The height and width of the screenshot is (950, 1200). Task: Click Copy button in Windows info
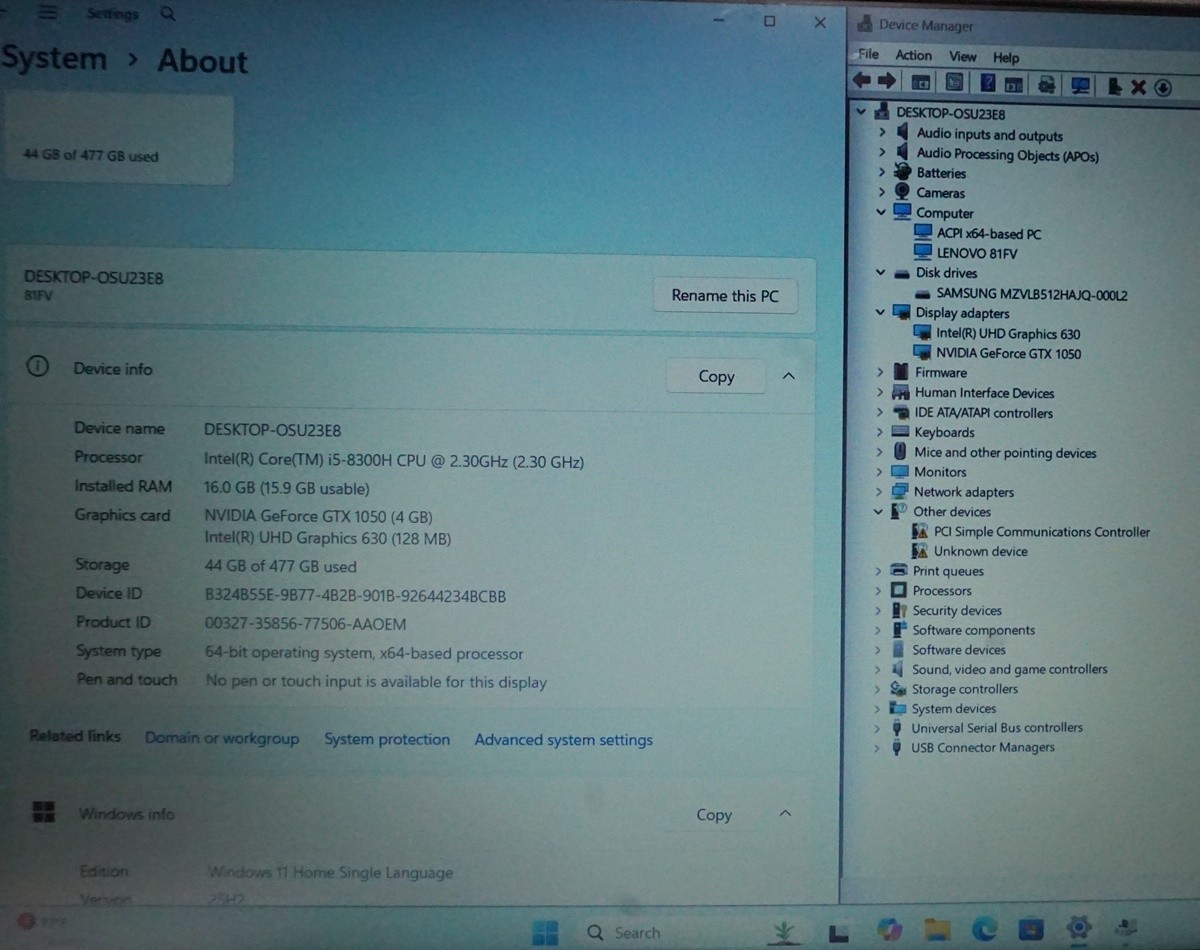(714, 815)
